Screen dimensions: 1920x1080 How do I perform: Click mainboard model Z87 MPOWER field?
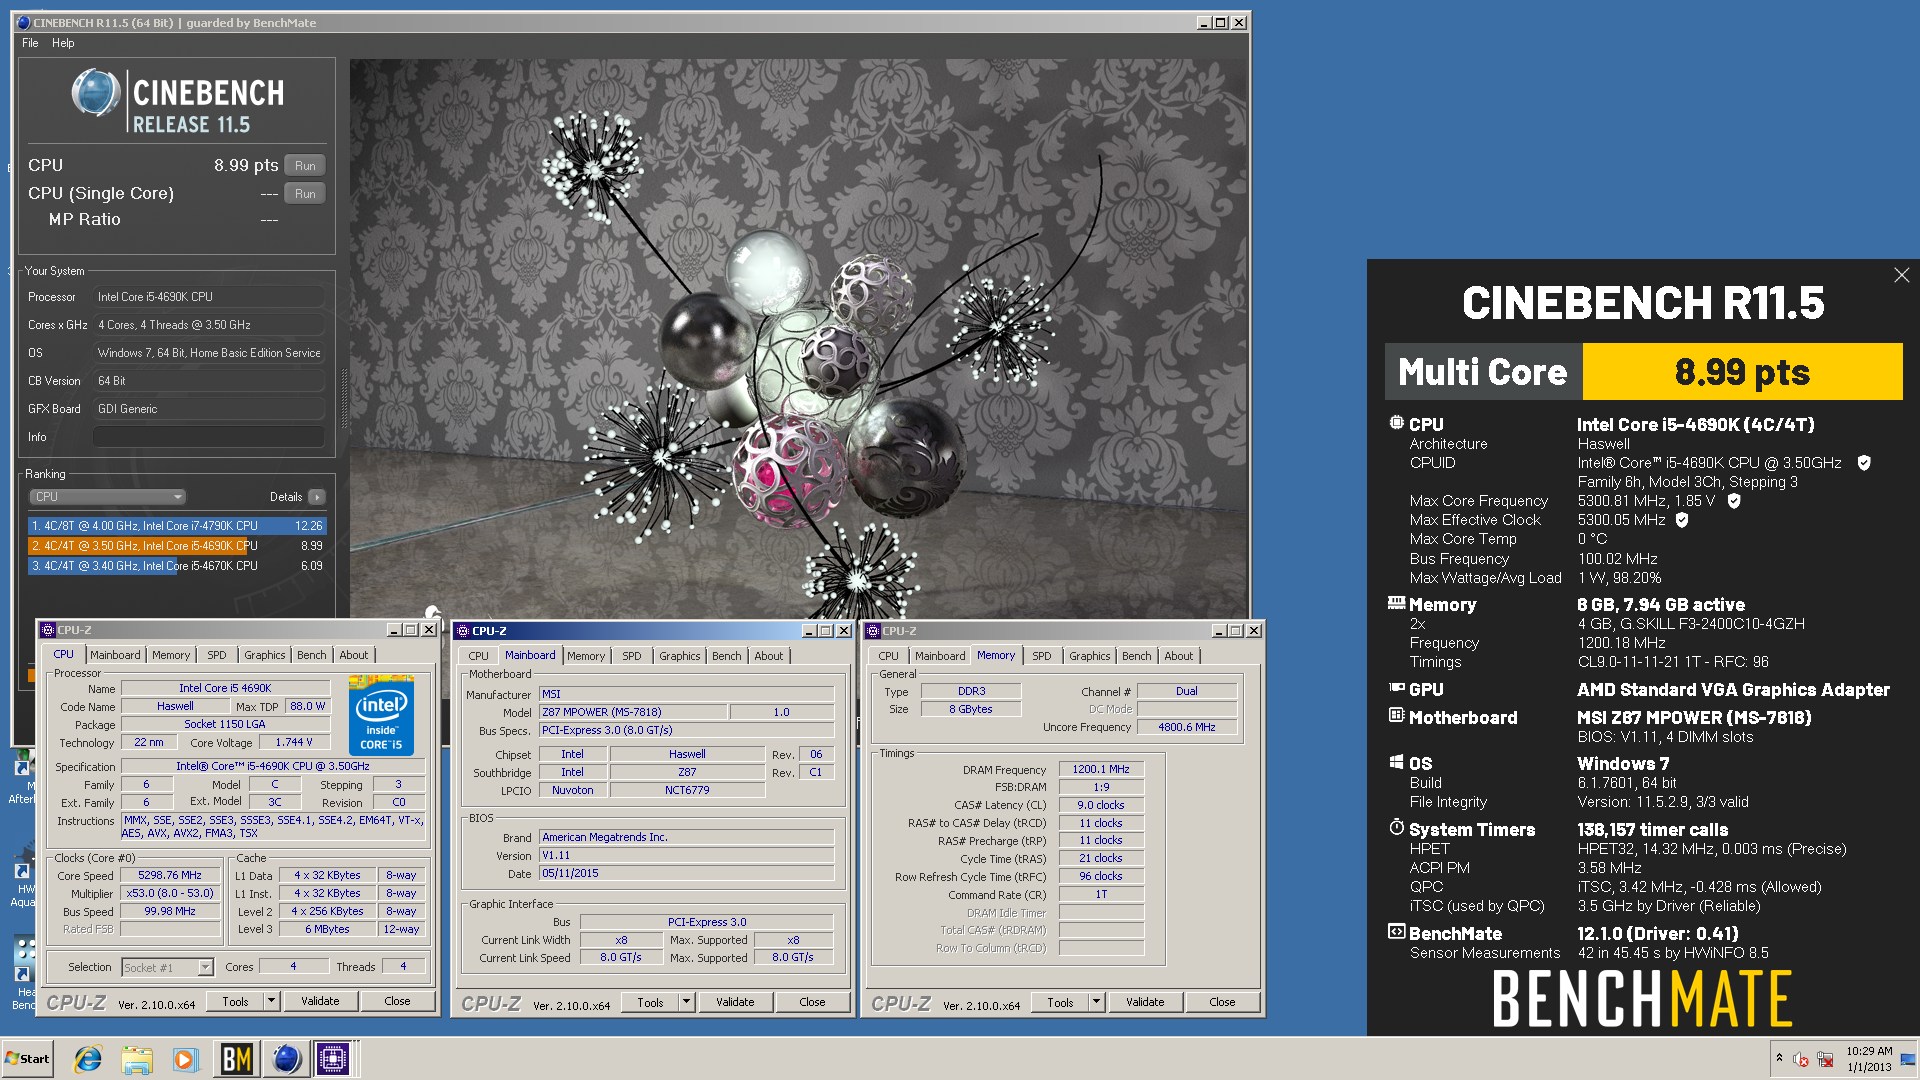coord(632,712)
